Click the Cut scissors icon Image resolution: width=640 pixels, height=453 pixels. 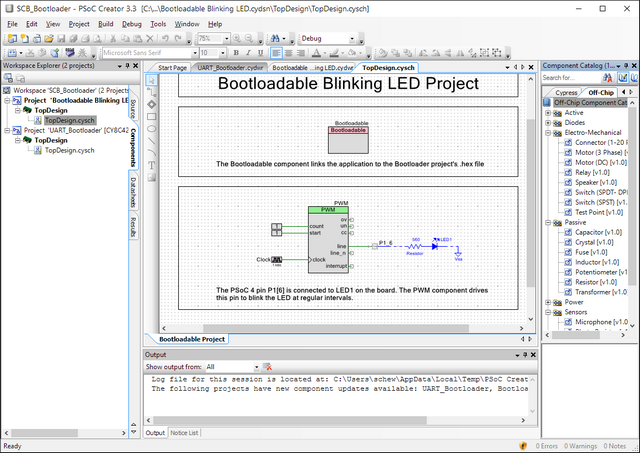[113, 39]
